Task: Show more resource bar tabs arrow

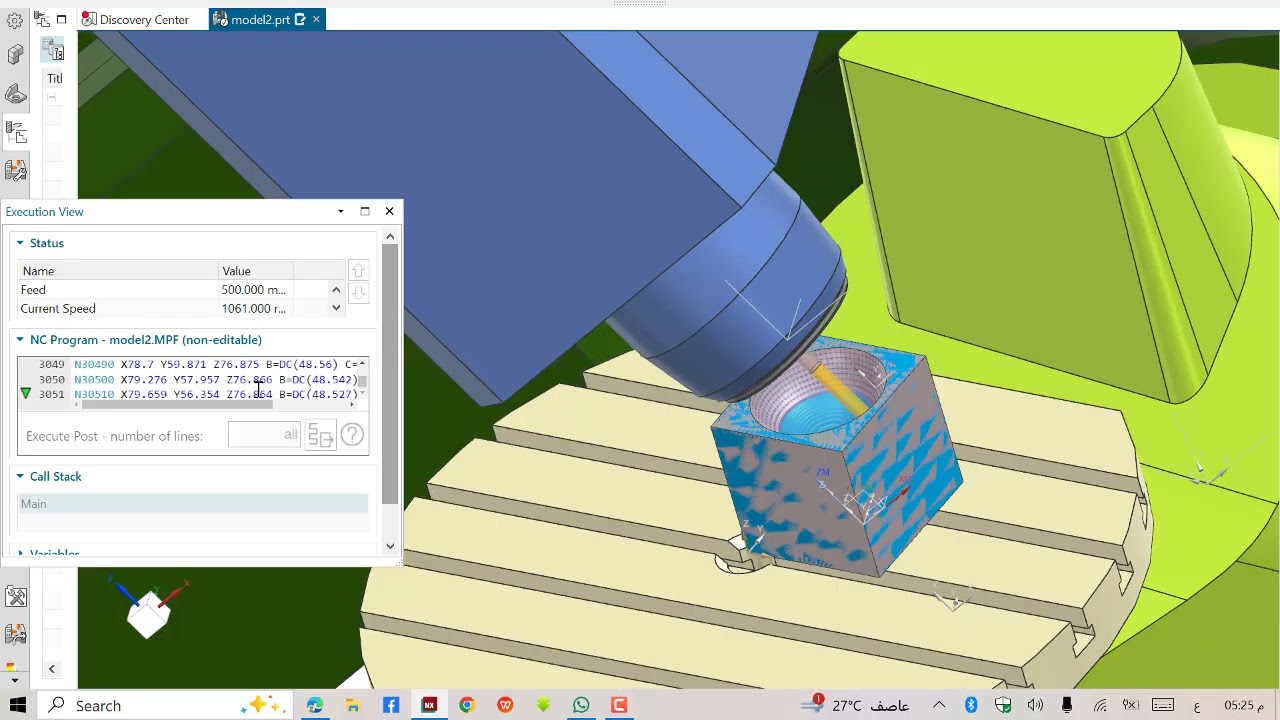Action: coord(13,680)
